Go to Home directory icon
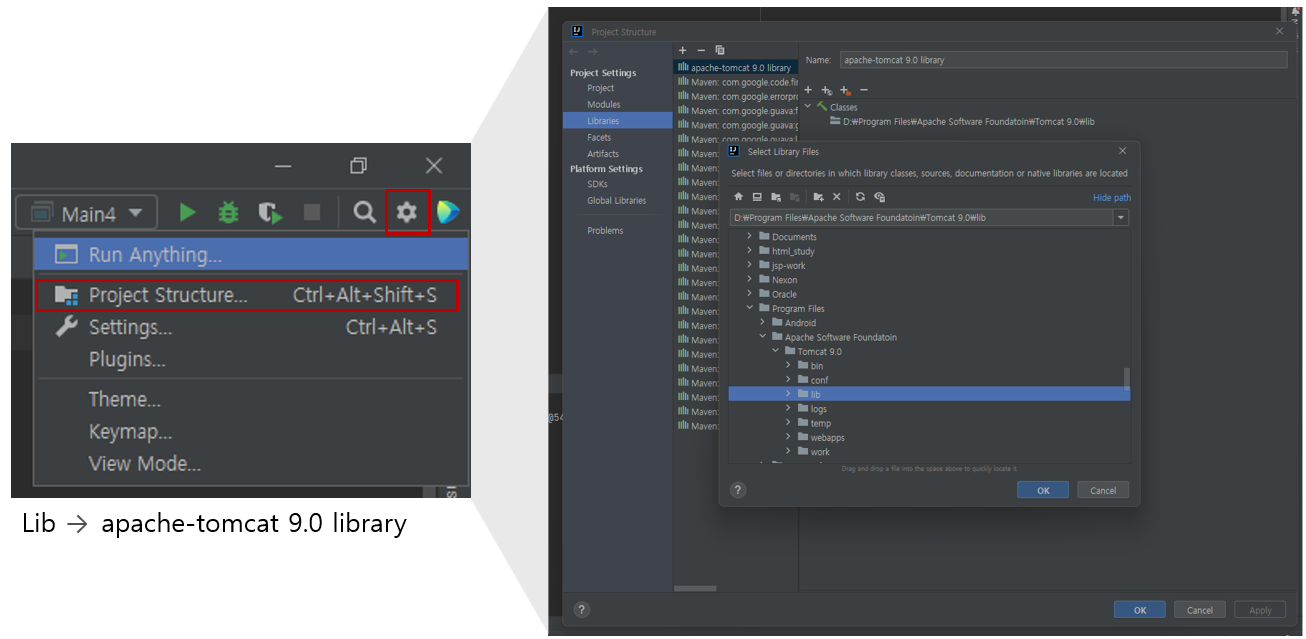 coord(738,197)
